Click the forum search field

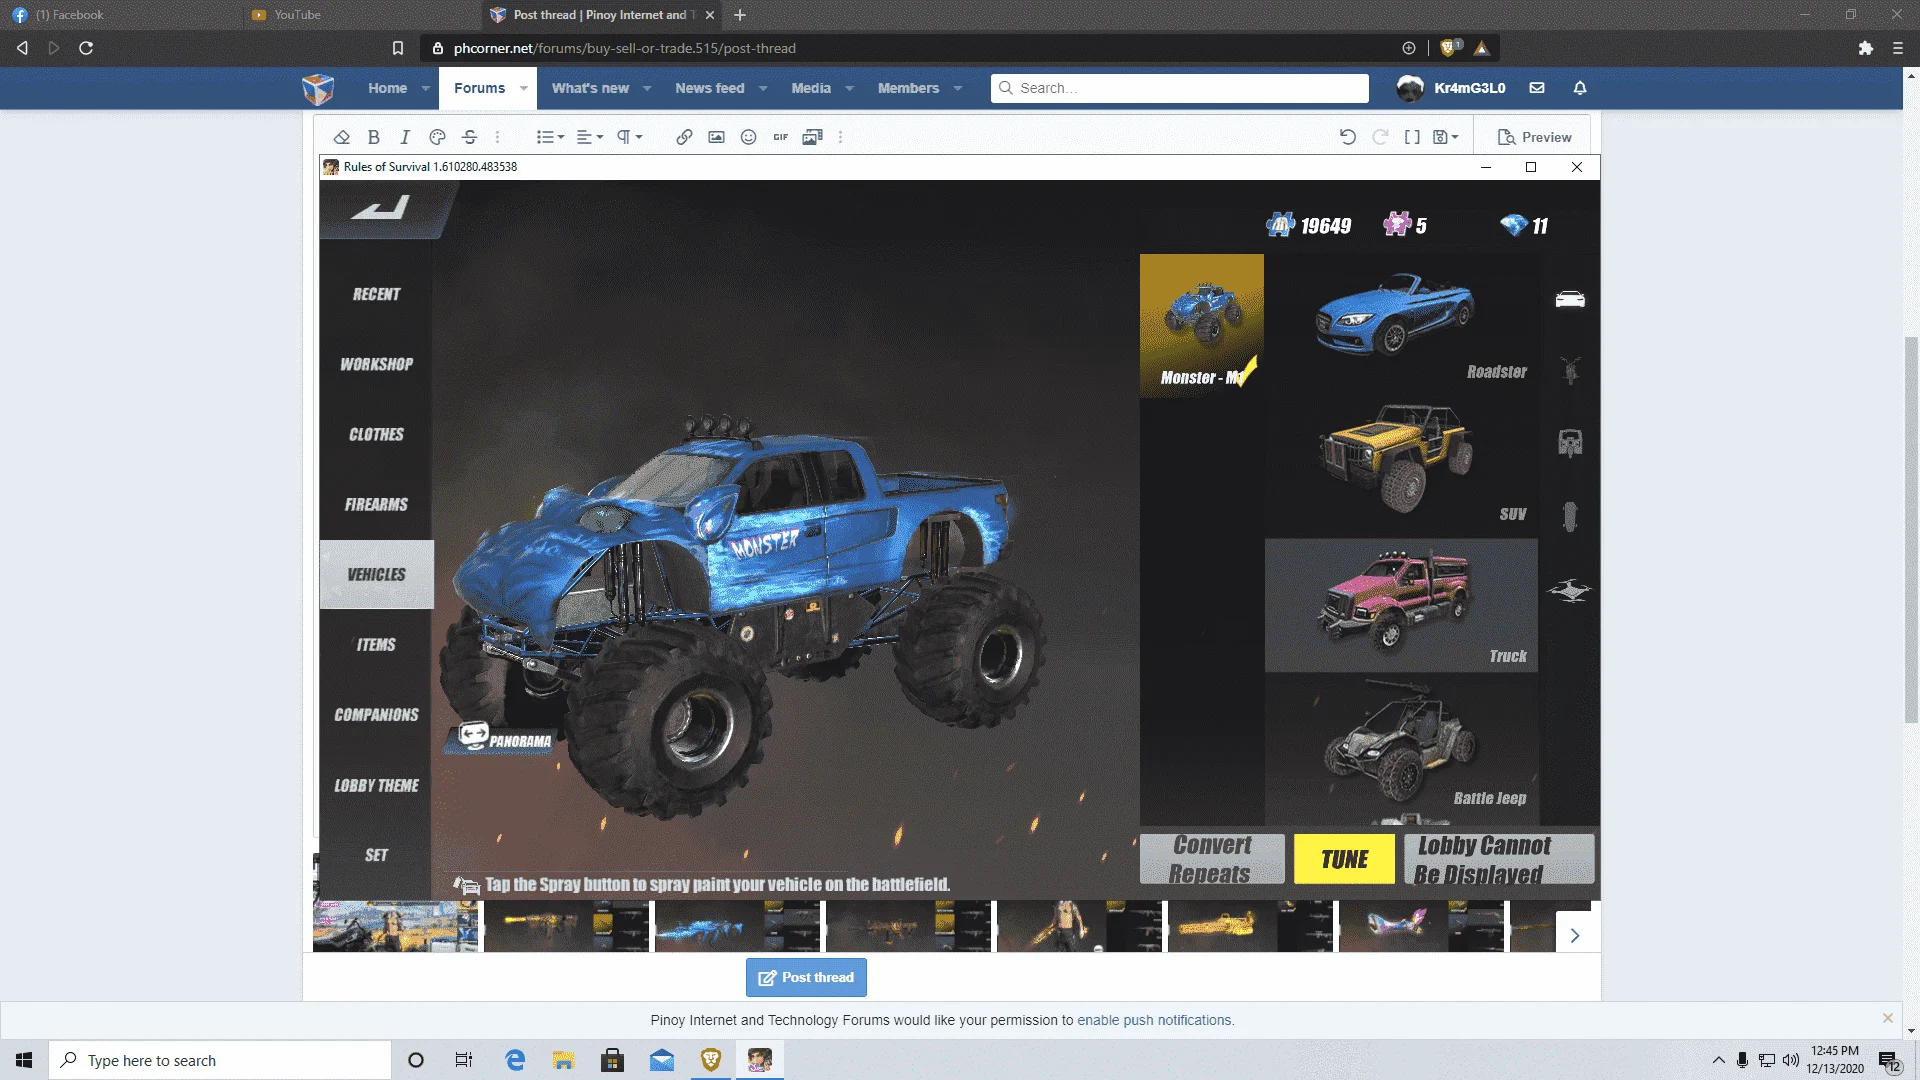[x=1180, y=88]
